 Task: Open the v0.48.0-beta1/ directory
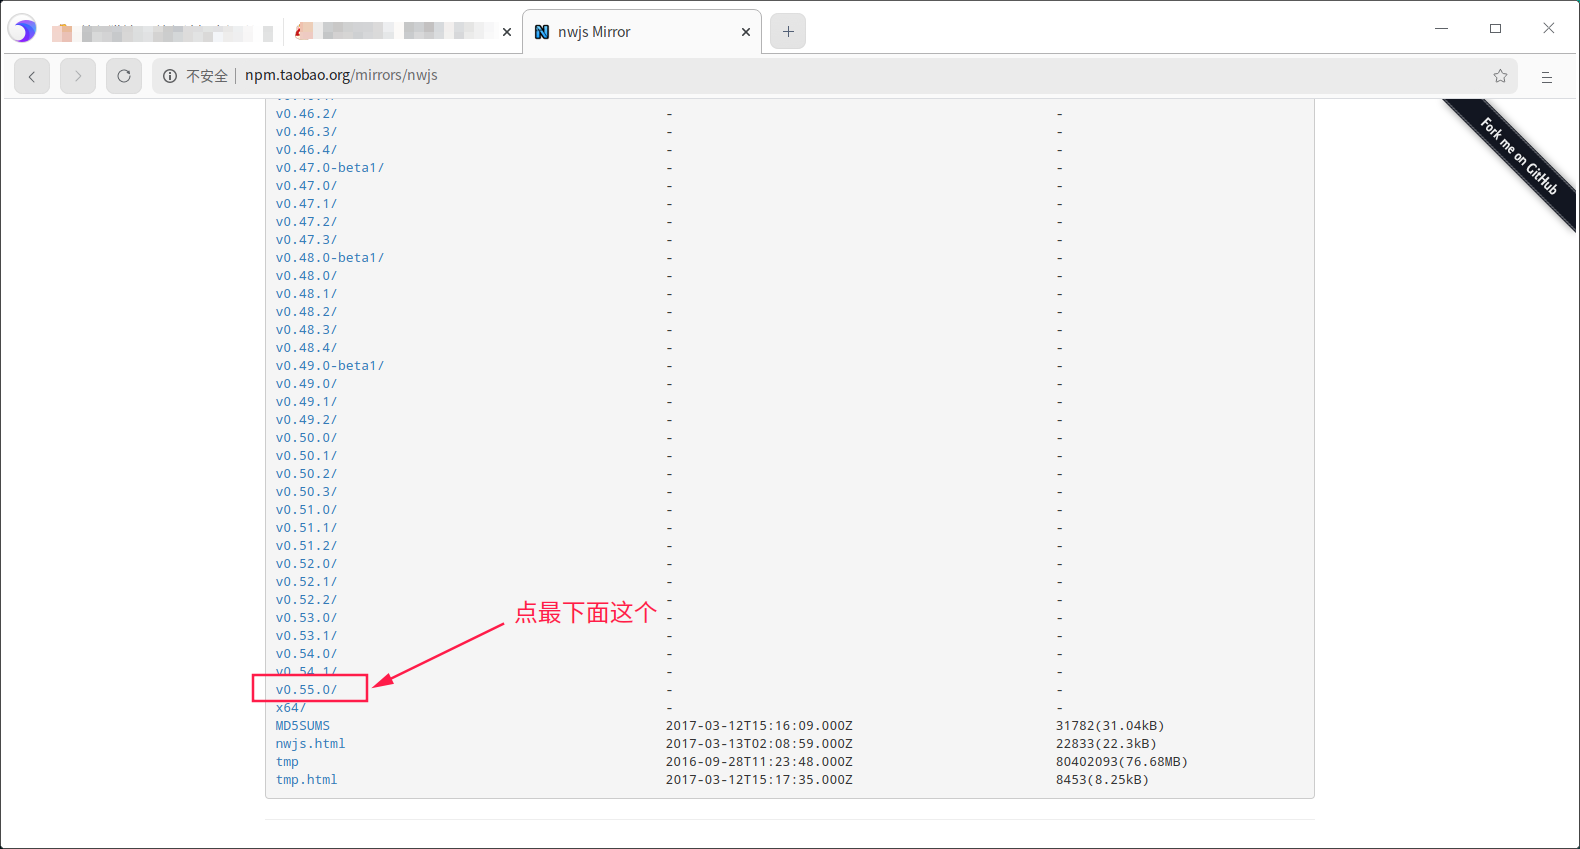pyautogui.click(x=330, y=258)
